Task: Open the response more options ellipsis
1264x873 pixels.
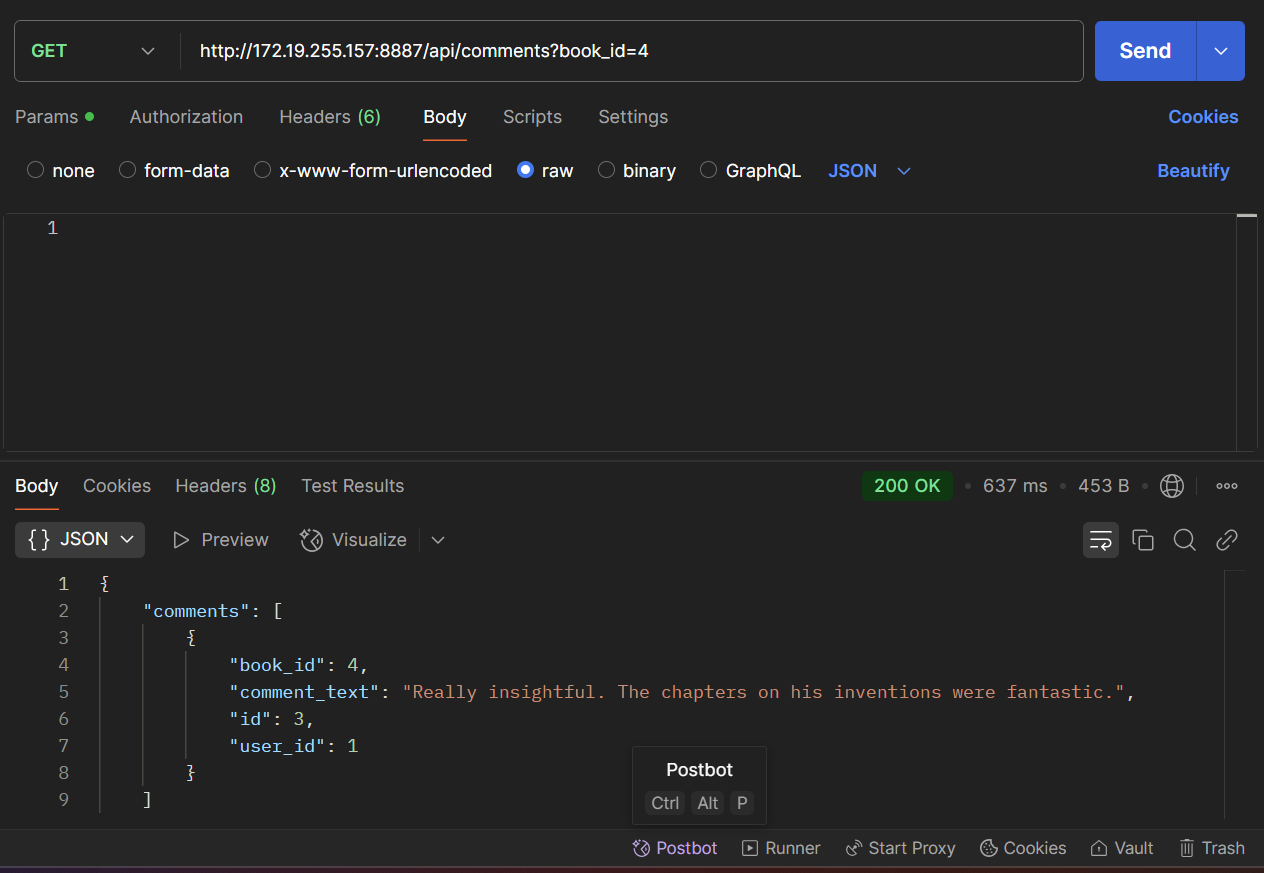Action: click(1227, 486)
